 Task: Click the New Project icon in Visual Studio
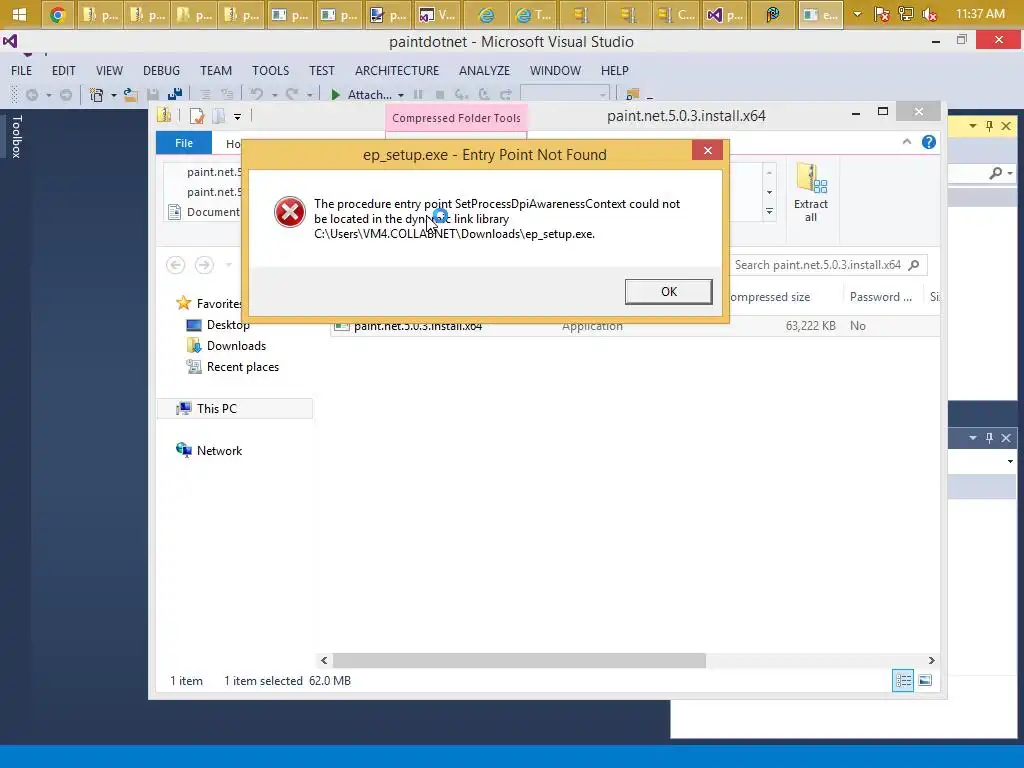(x=96, y=95)
